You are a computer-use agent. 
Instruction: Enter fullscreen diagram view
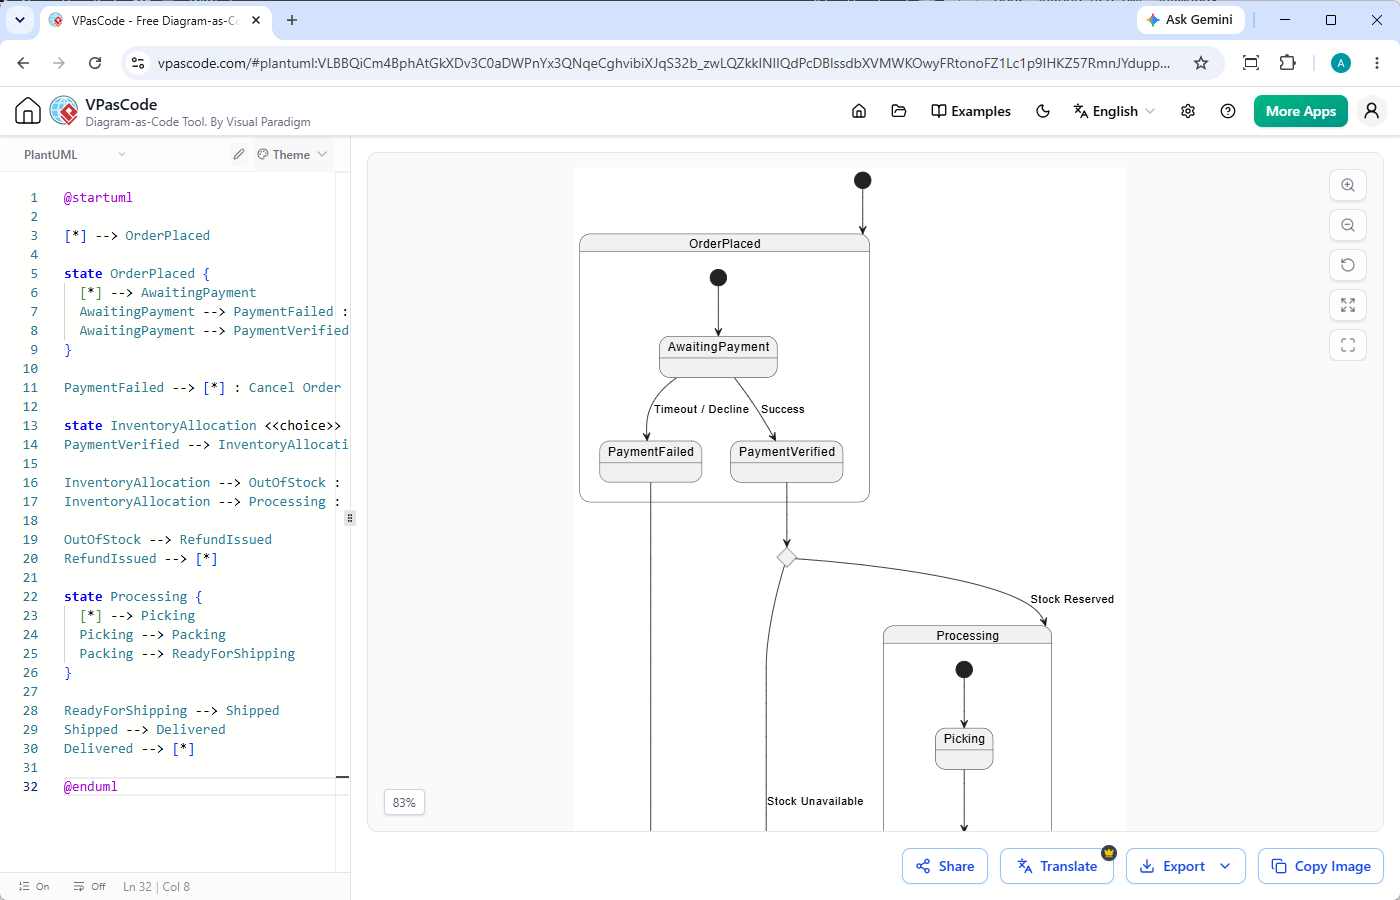point(1348,345)
